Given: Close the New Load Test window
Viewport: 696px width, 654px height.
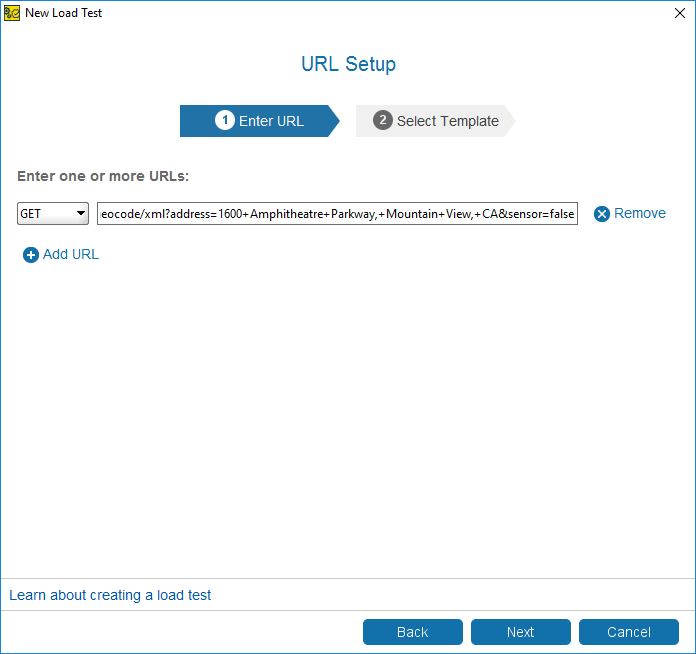Looking at the screenshot, I should pos(680,13).
